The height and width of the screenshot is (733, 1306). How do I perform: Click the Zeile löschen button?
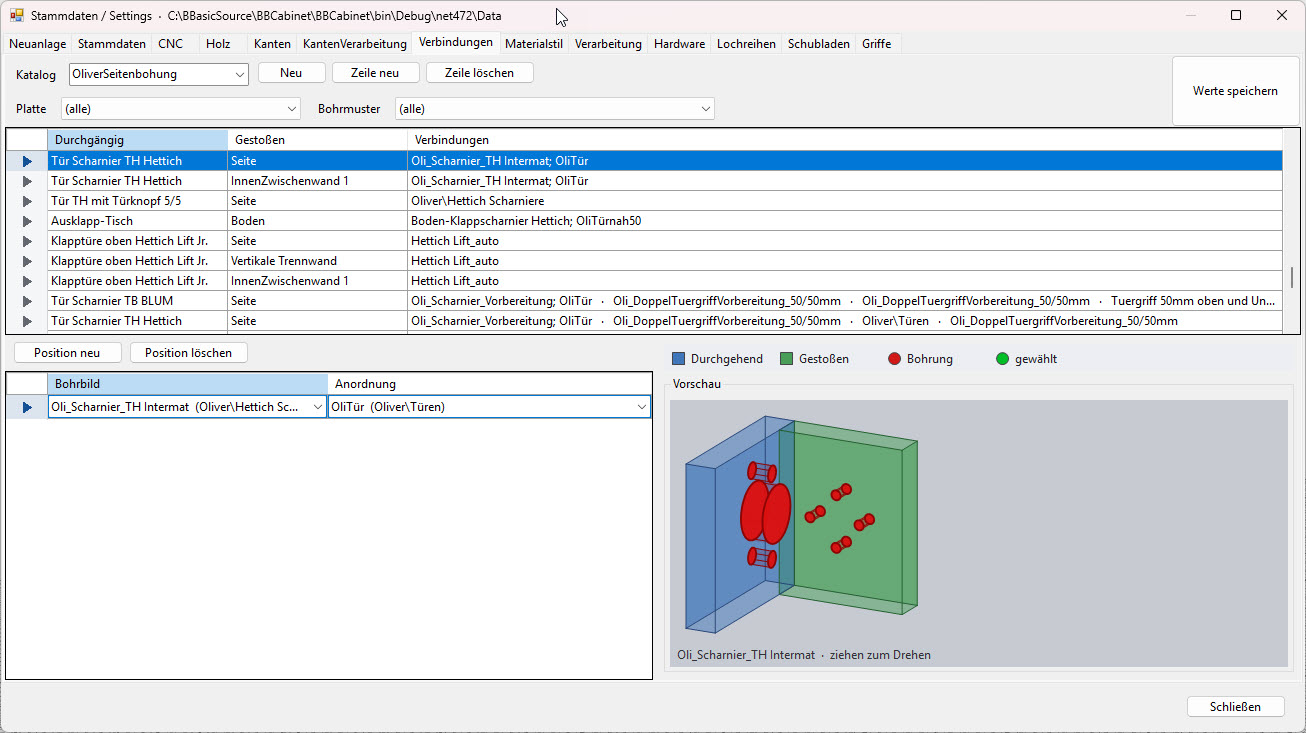[x=480, y=73]
